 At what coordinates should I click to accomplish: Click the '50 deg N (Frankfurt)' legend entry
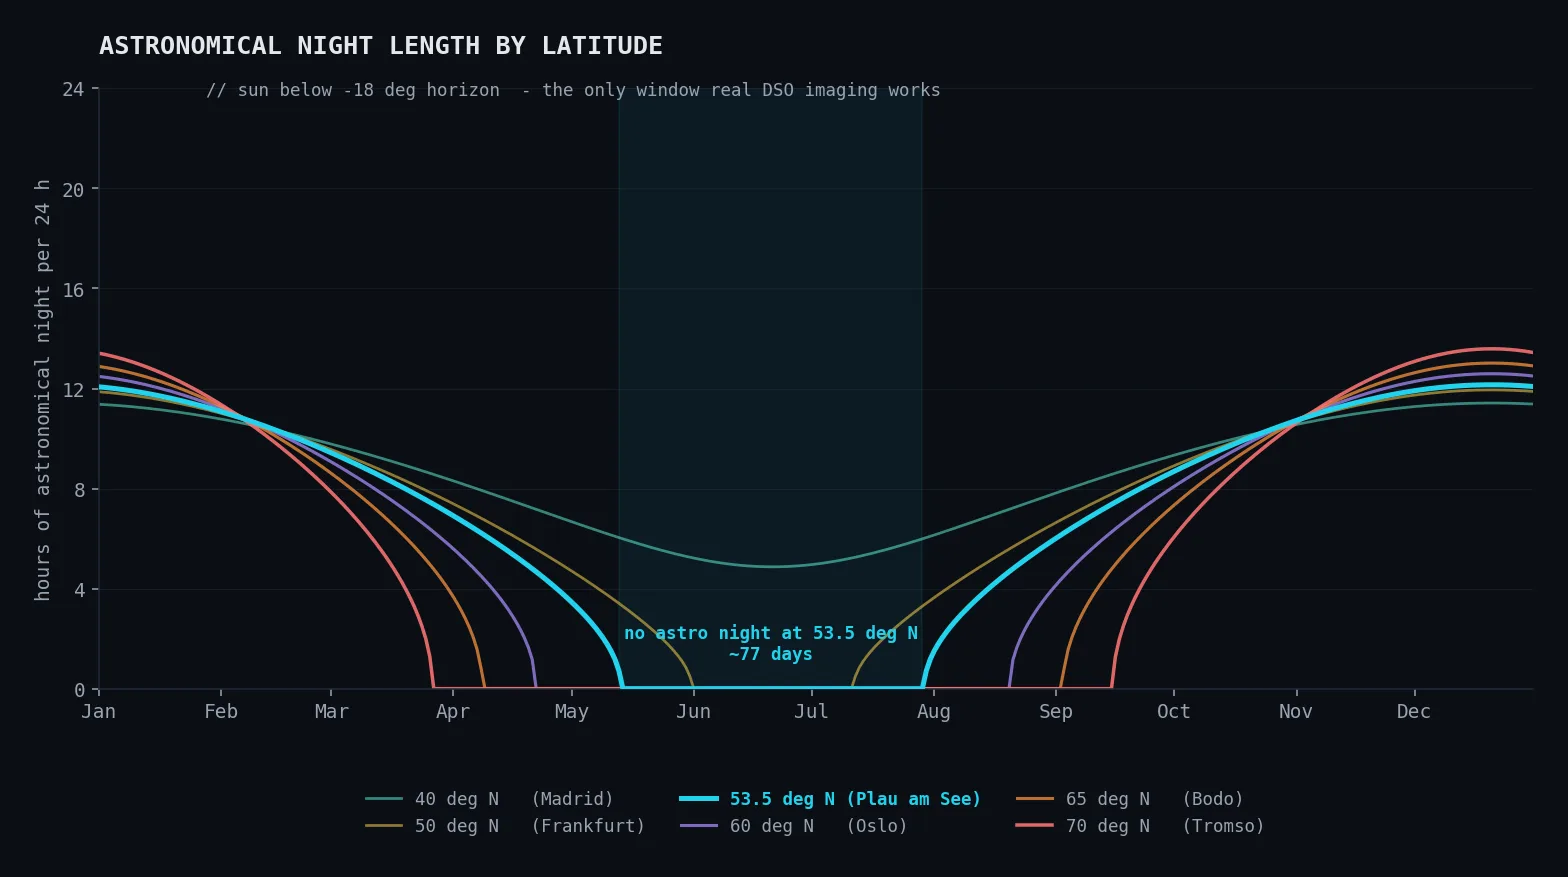click(x=506, y=826)
